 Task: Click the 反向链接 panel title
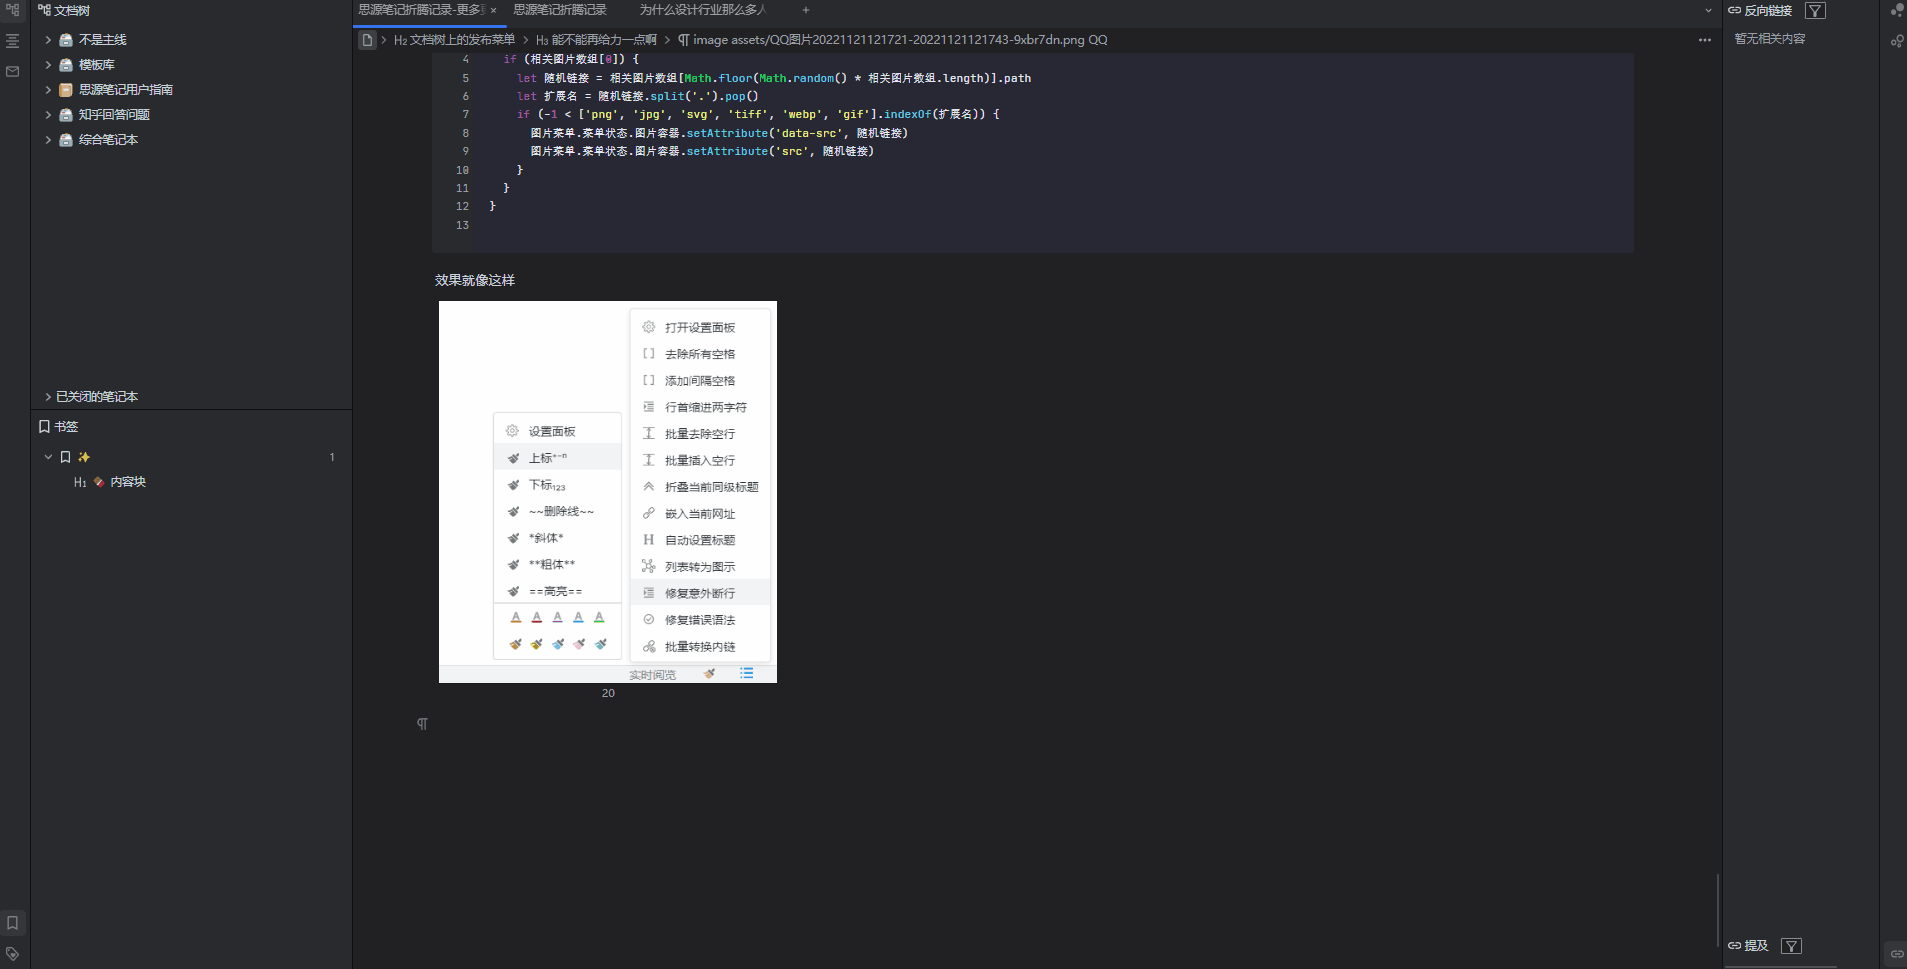(x=1768, y=11)
